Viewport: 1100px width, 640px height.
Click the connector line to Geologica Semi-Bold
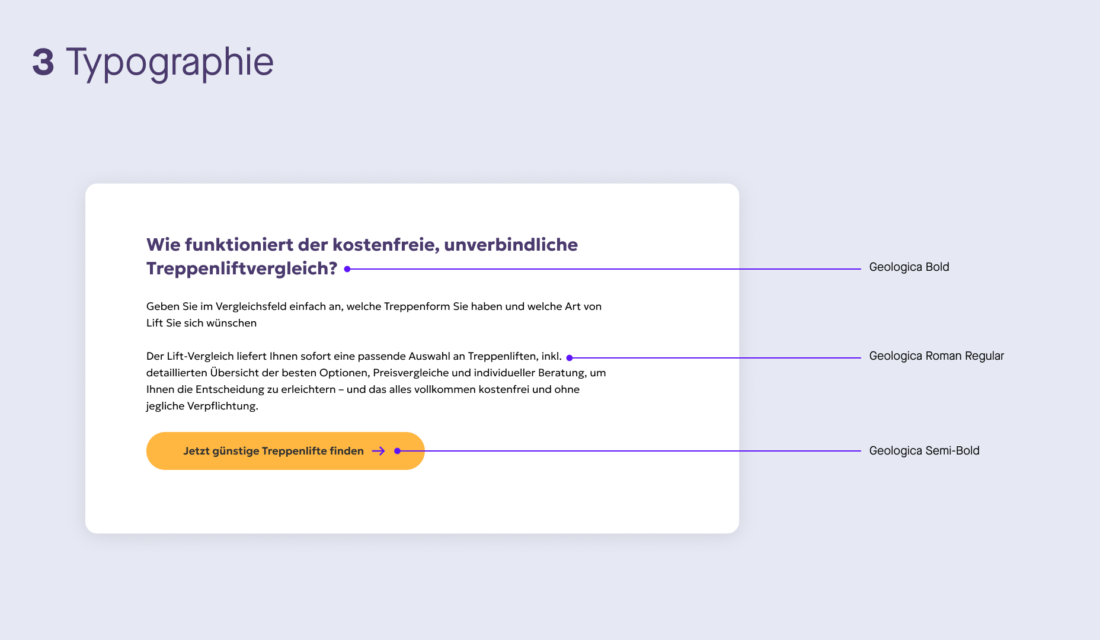[631, 451]
